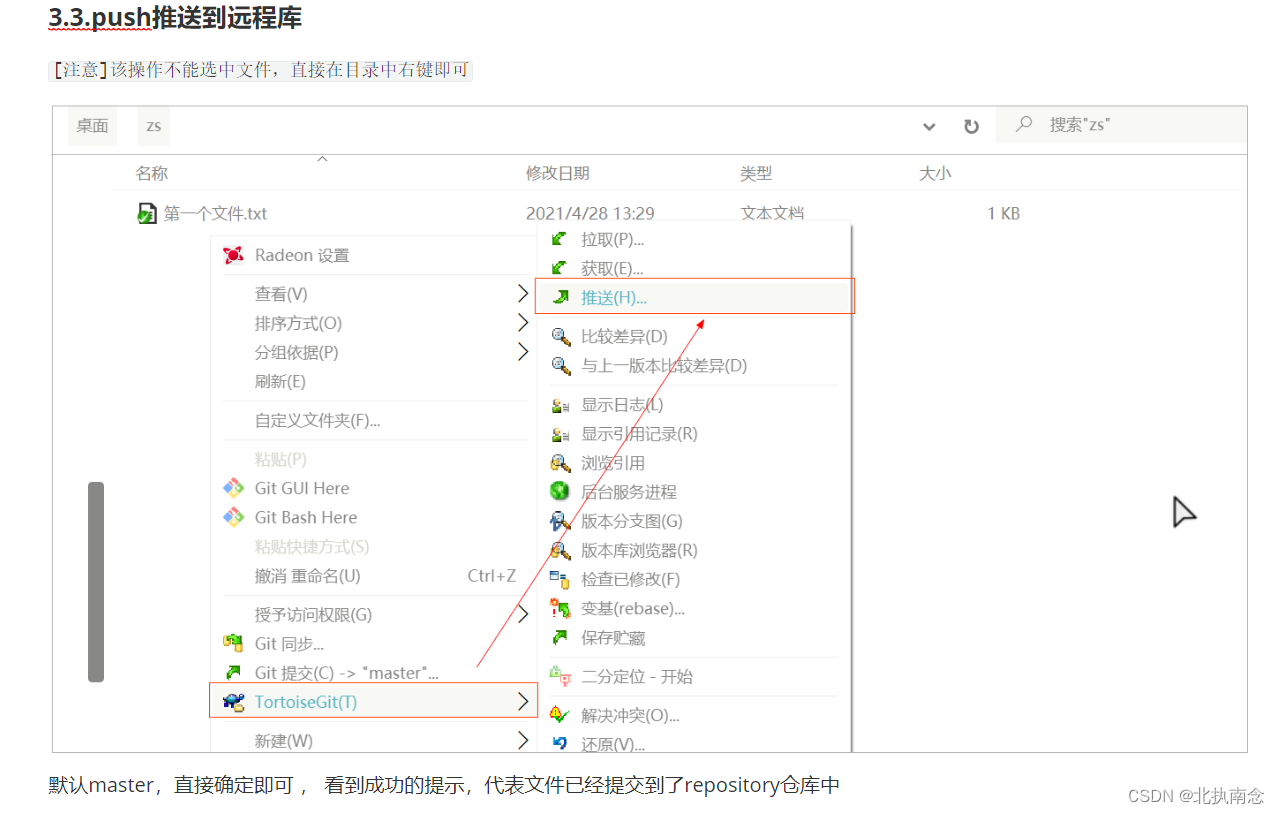Image resolution: width=1280 pixels, height=814 pixels.
Task: Click the TortoiseGit turtle icon
Action: pyautogui.click(x=233, y=702)
